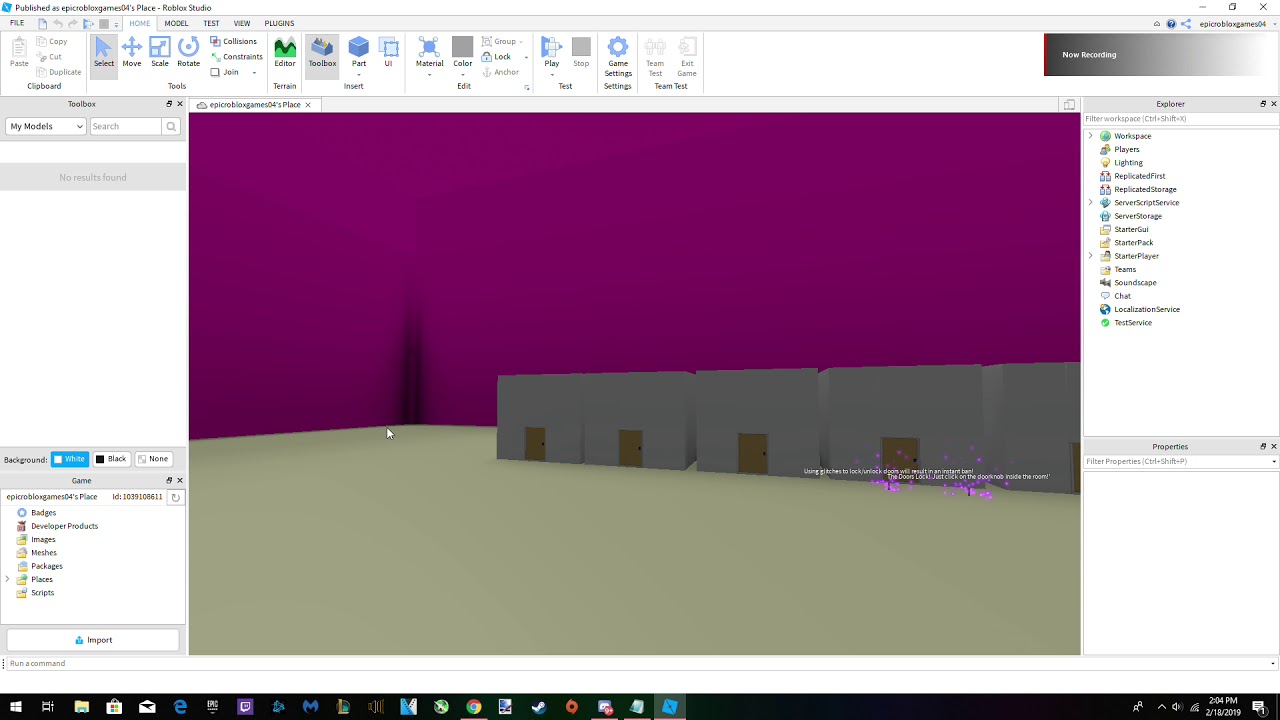Screen dimensions: 1280x720
Task: Open the Lock dropdown
Action: click(x=526, y=57)
